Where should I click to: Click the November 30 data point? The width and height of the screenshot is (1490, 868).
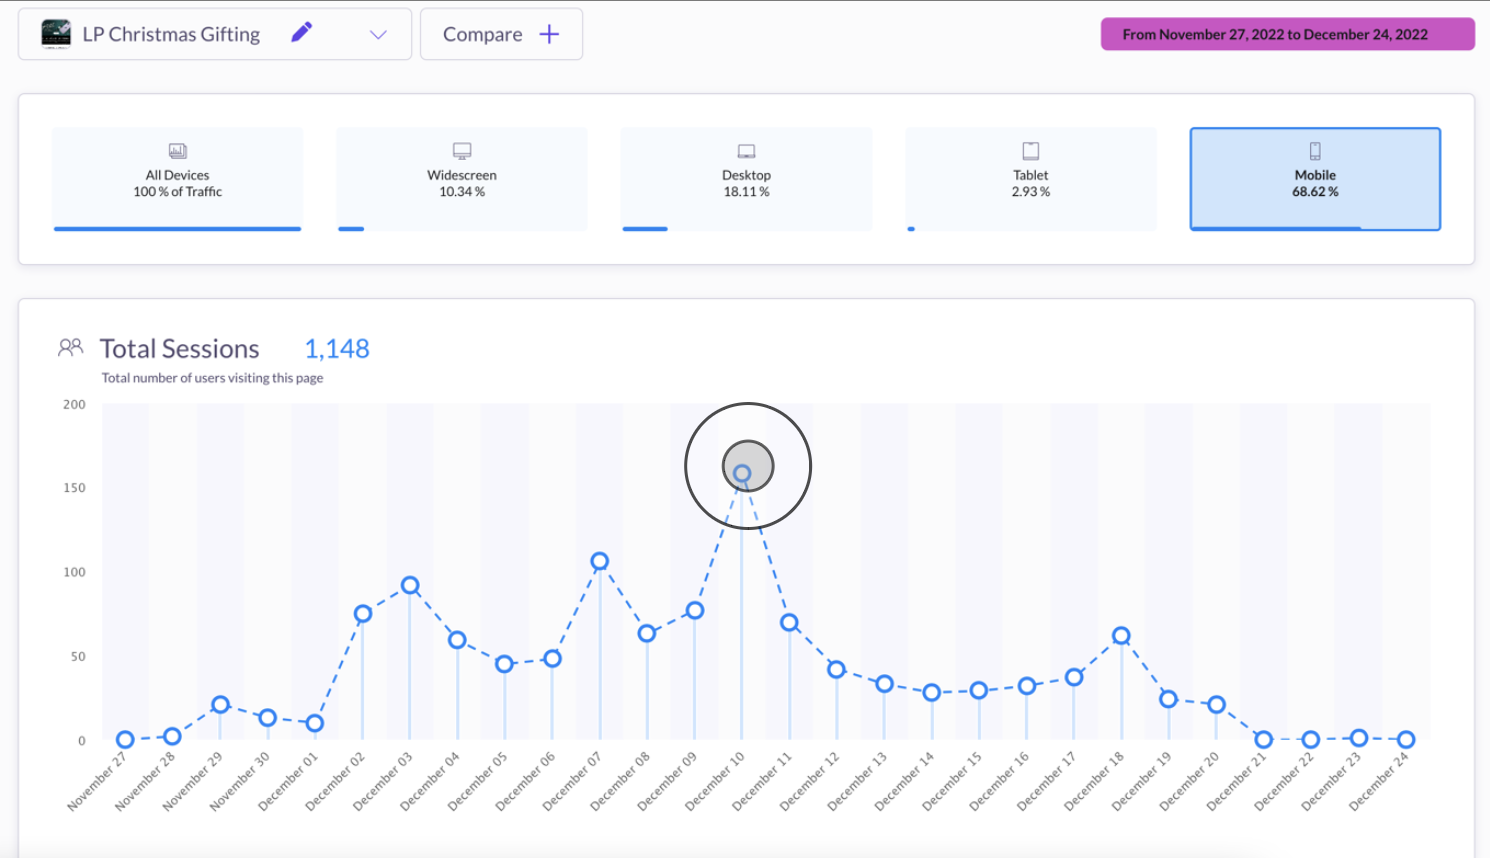tap(267, 718)
